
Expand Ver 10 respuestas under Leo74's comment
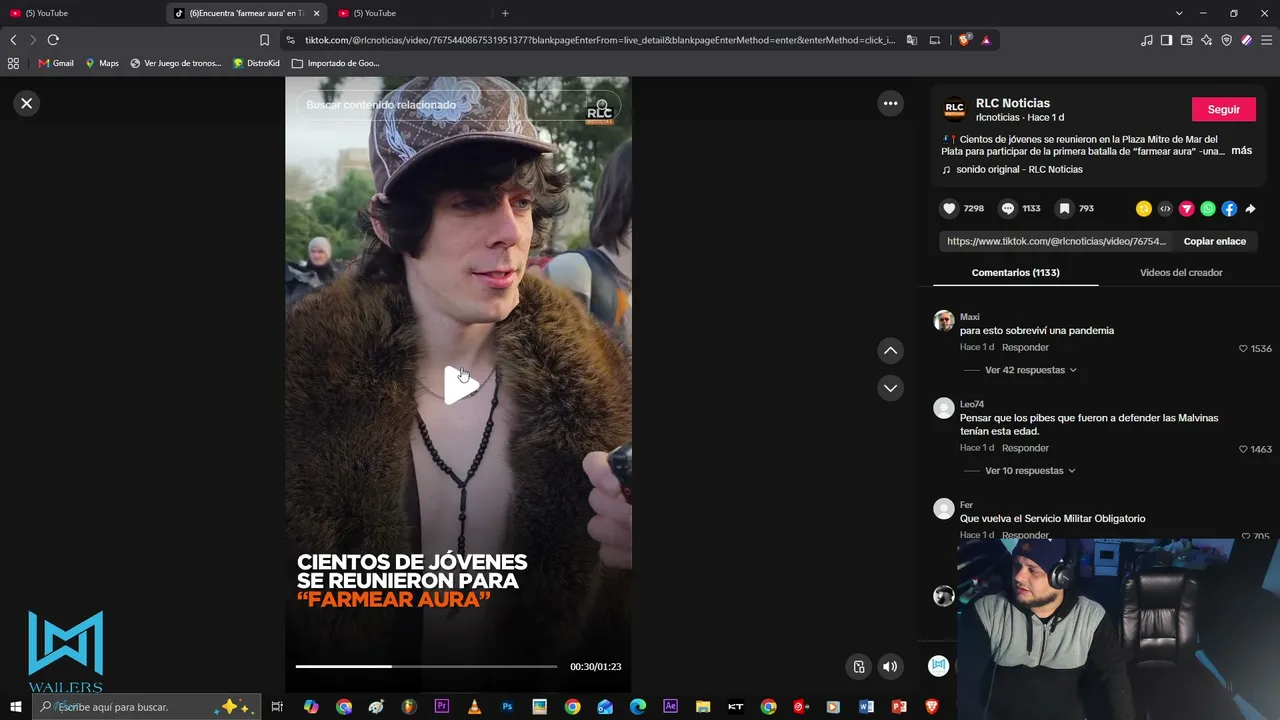coord(1030,471)
